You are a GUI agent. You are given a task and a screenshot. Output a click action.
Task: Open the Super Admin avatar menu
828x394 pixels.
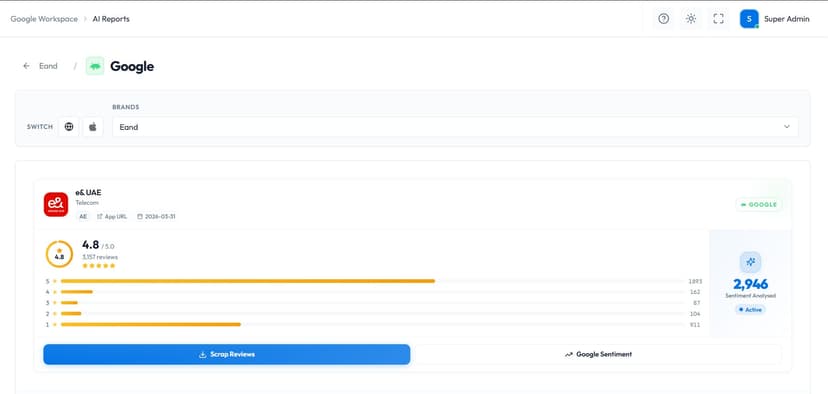click(749, 19)
